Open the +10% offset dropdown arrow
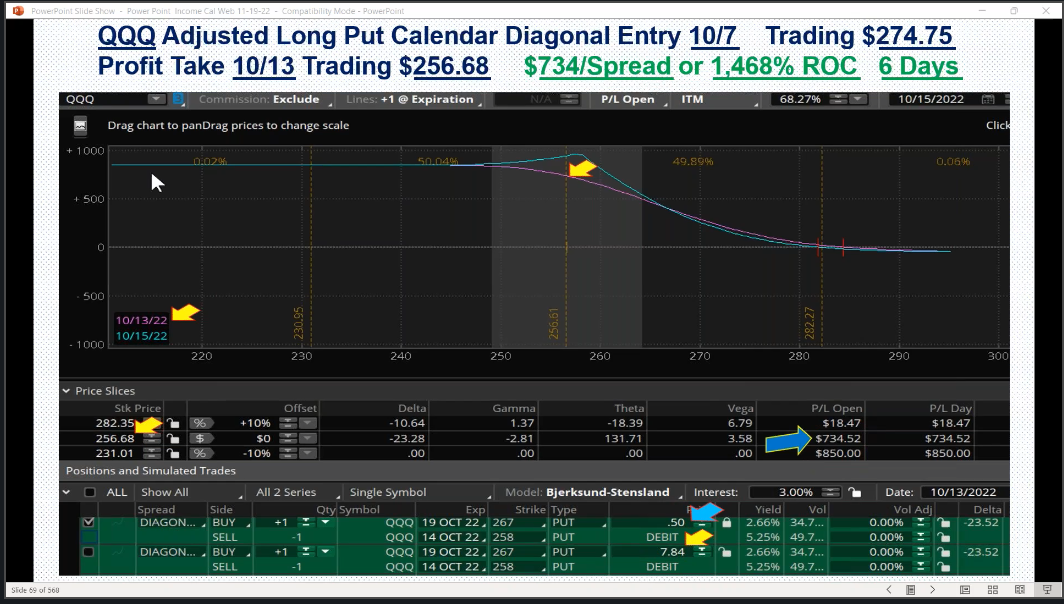The image size is (1064, 604). click(308, 423)
